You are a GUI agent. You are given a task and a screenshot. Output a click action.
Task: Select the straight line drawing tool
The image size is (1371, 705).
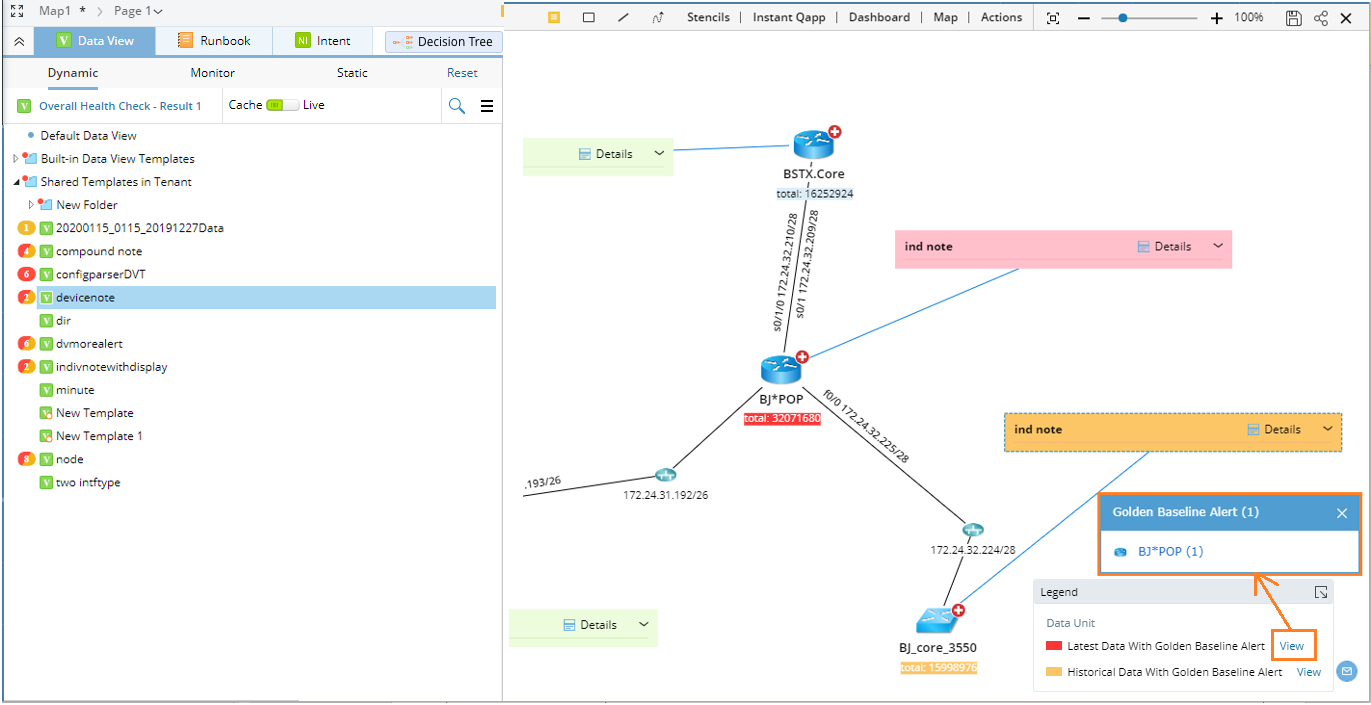[x=623, y=17]
